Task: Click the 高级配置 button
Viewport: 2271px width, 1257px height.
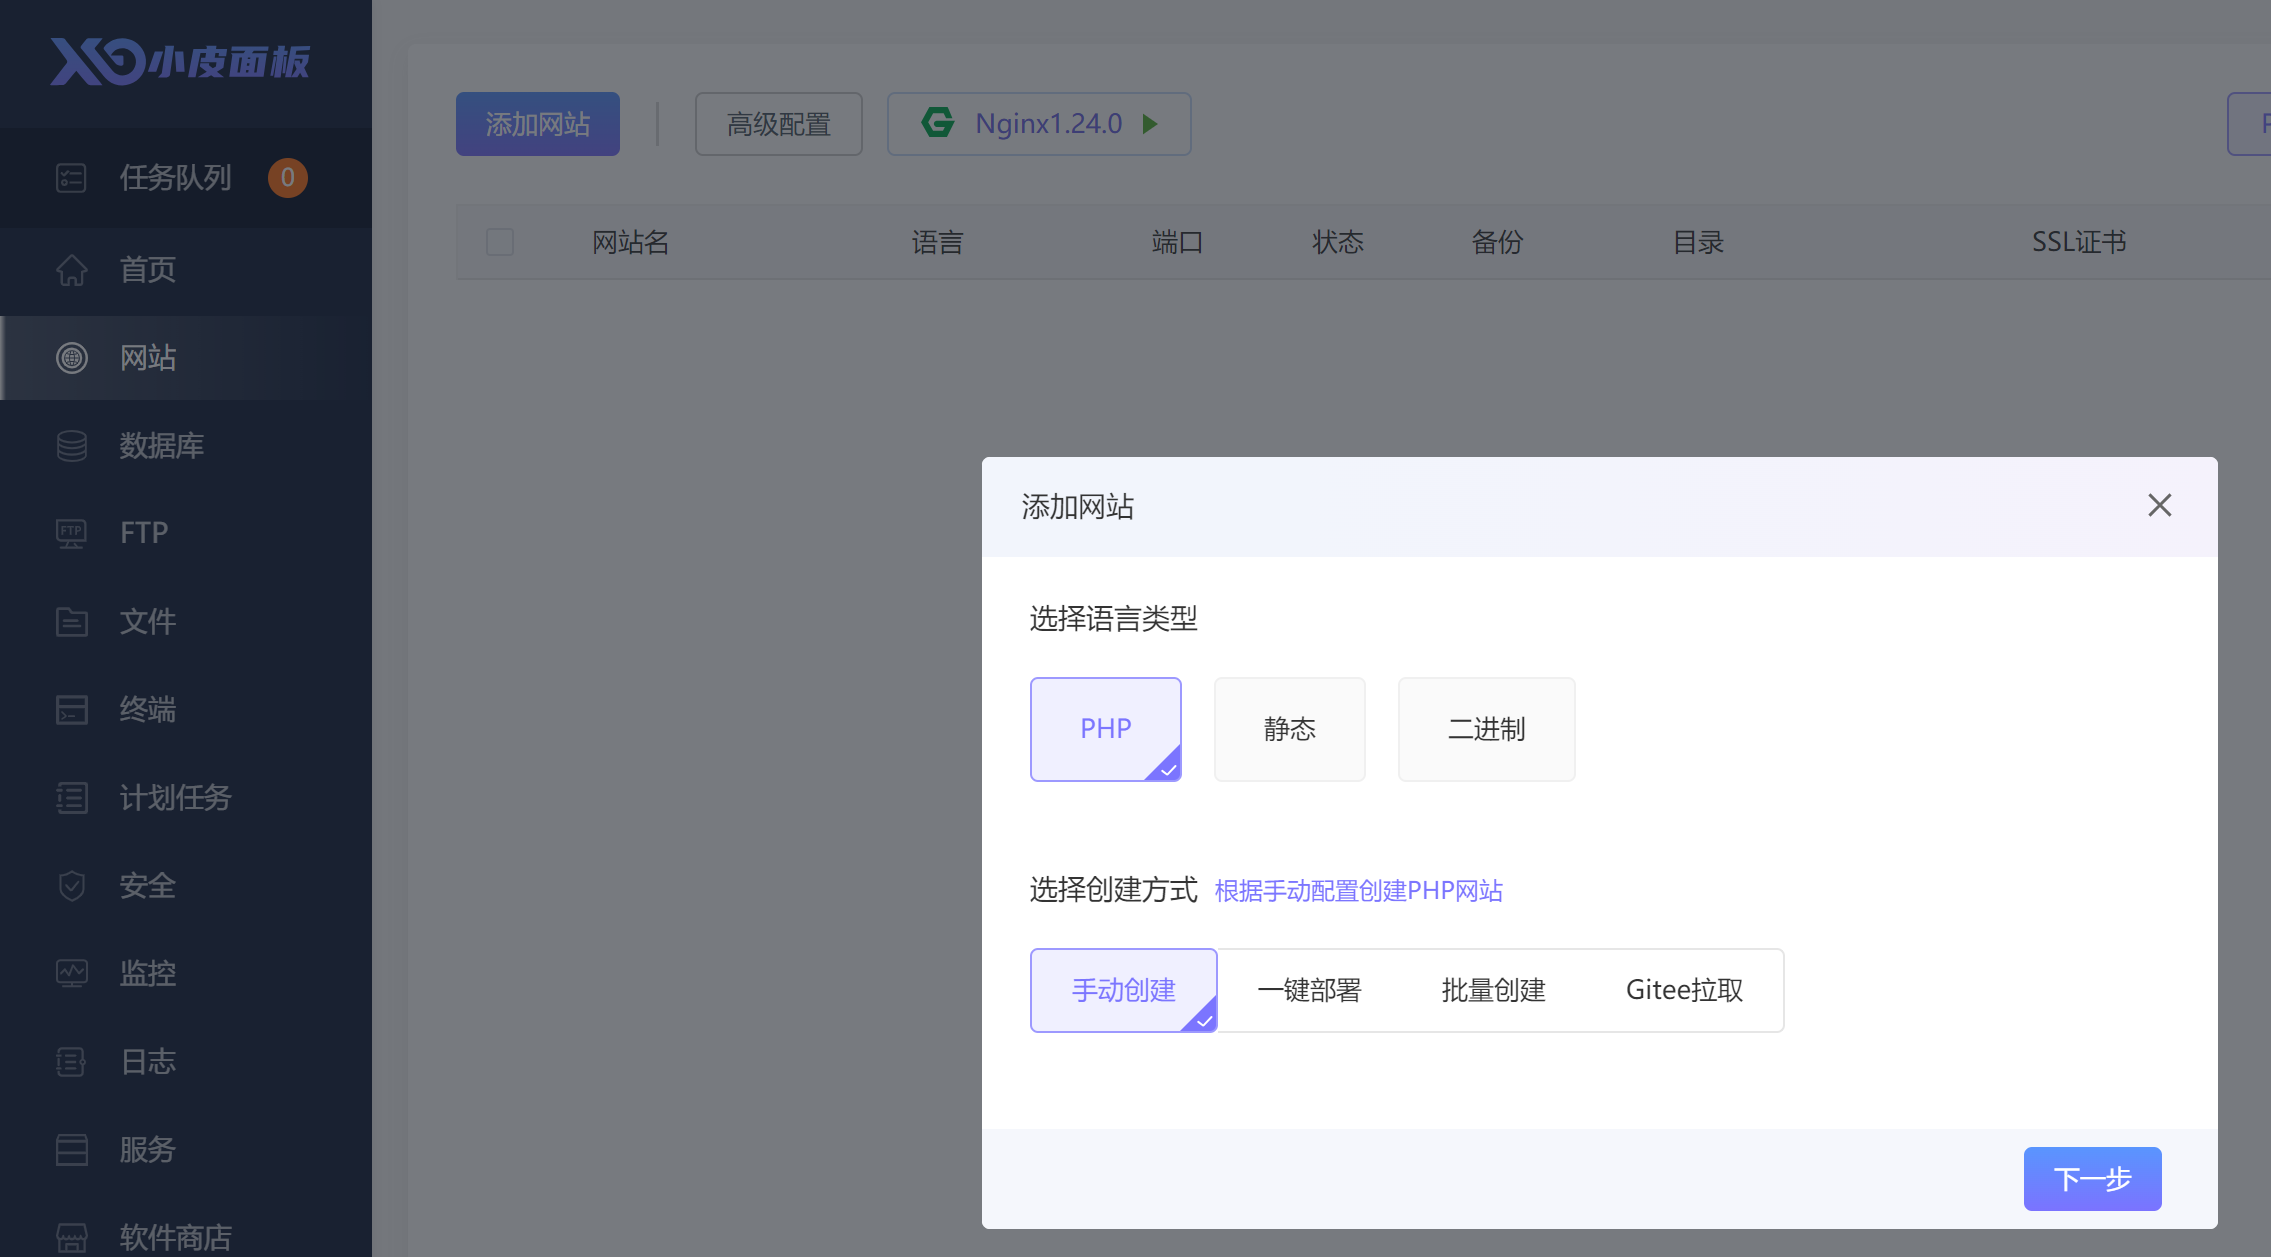Action: pos(779,124)
